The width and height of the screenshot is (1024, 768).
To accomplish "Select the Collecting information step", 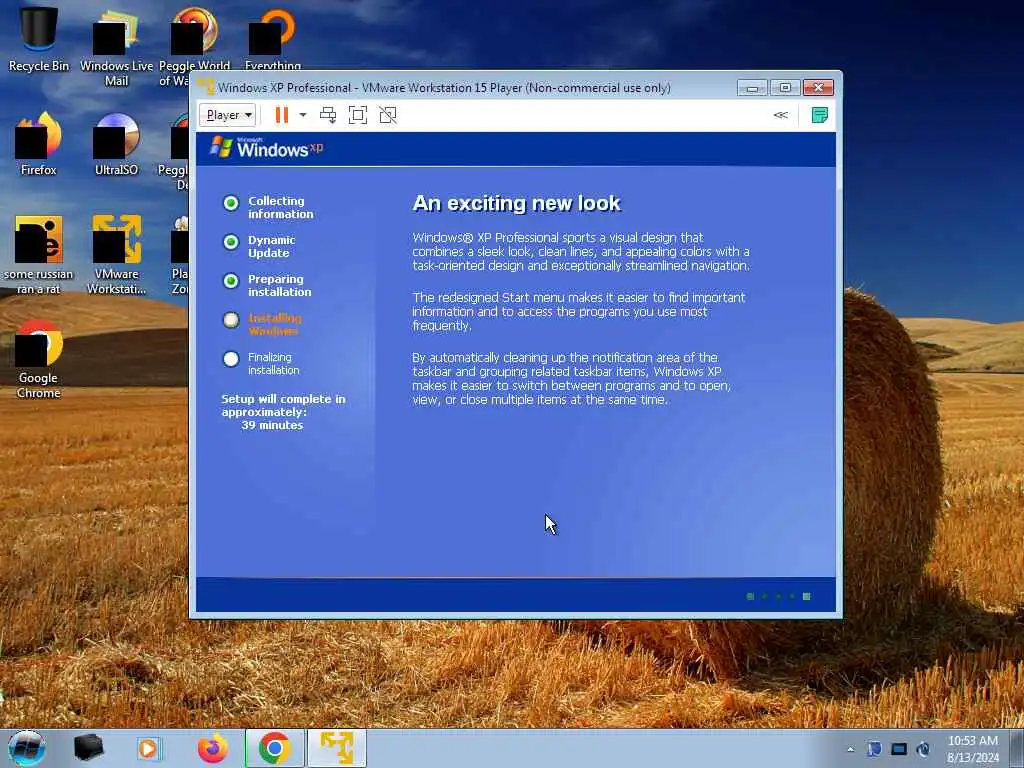I will 268,207.
